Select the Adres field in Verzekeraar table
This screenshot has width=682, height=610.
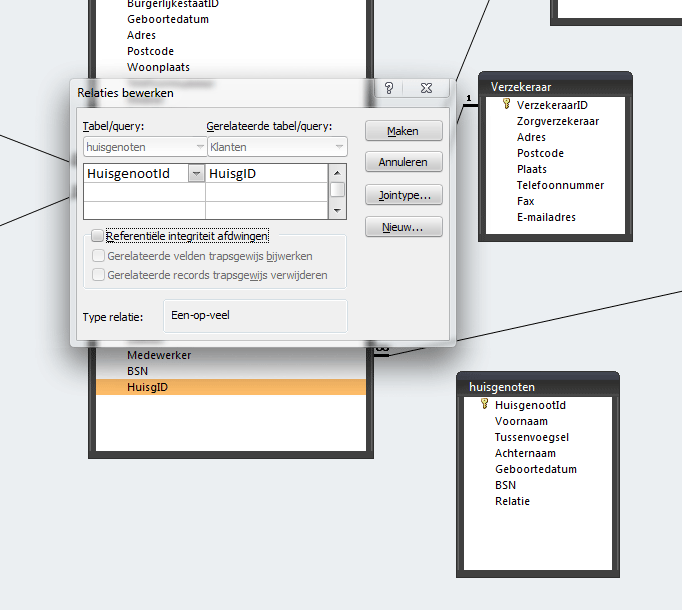coord(531,137)
